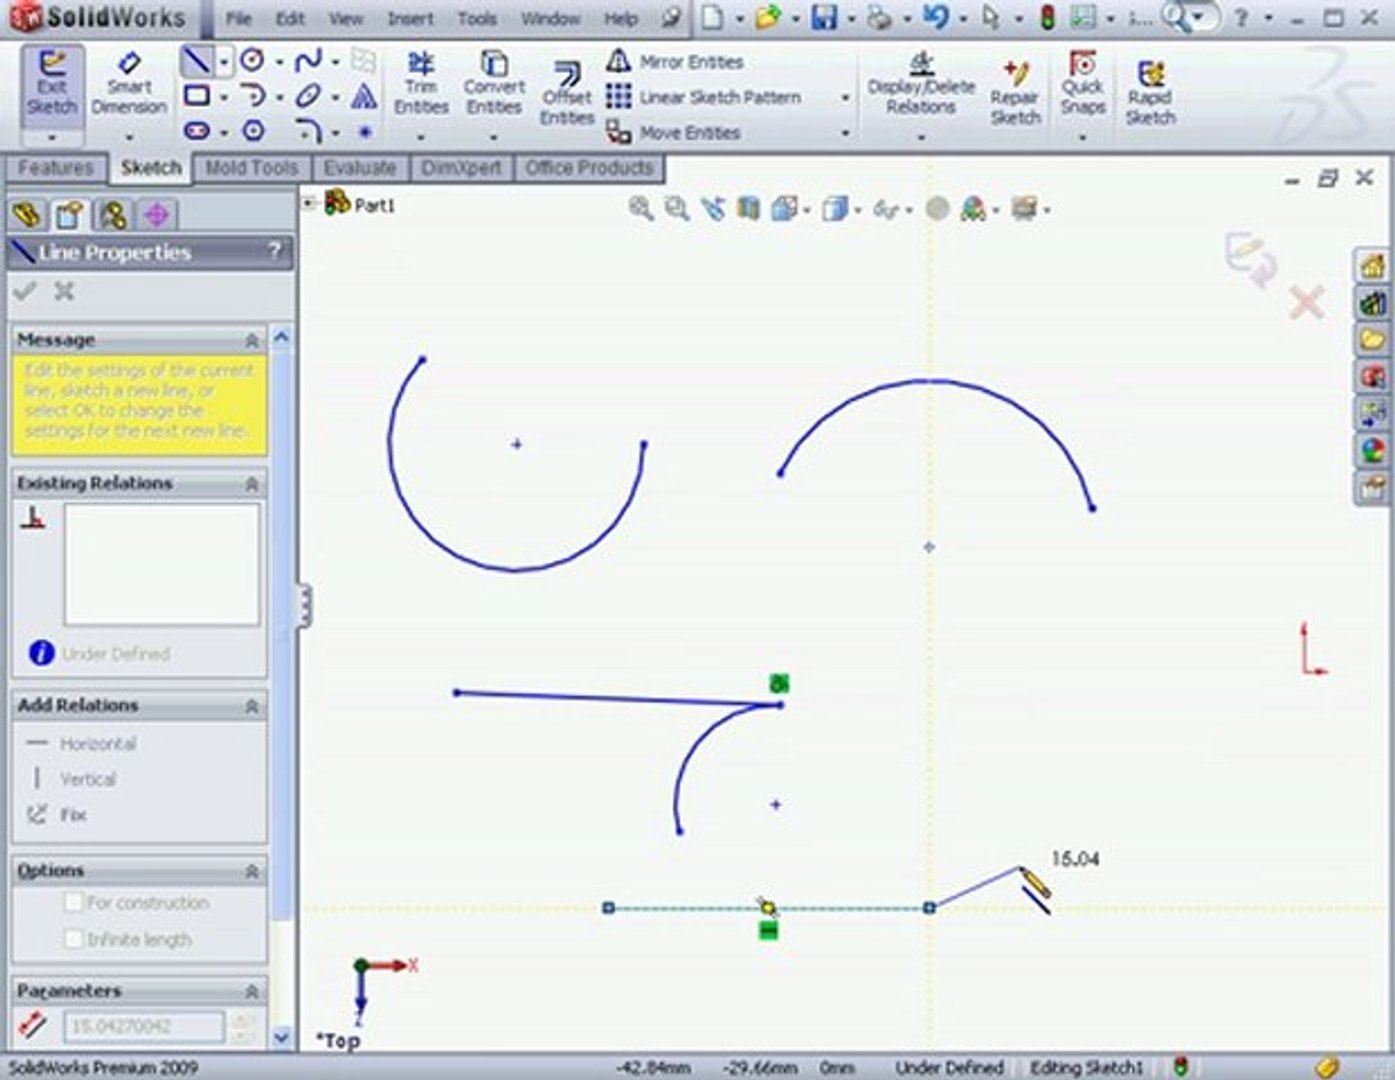1395x1080 pixels.
Task: Open Line tool dropdown arrow
Action: coord(224,62)
